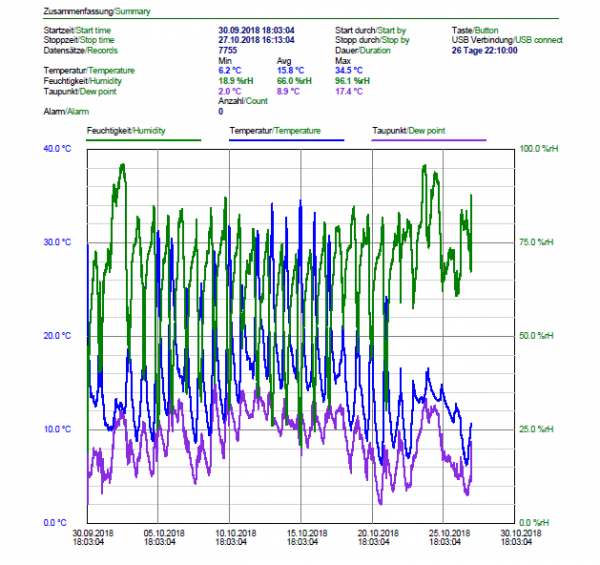The width and height of the screenshot is (600, 565).
Task: Click the 40.0 °C temperature axis label
Action: (57, 149)
